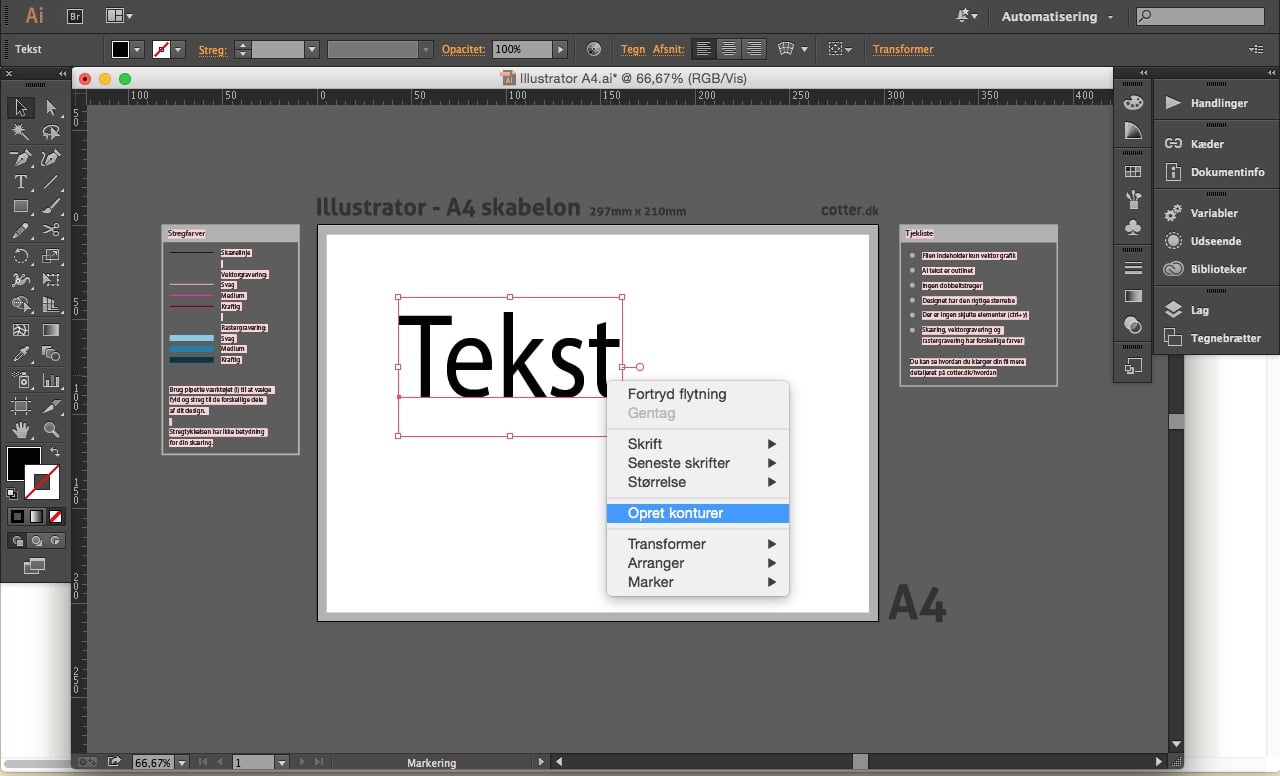Click the Tegn link in control bar
The width and height of the screenshot is (1280, 776).
[x=633, y=49]
